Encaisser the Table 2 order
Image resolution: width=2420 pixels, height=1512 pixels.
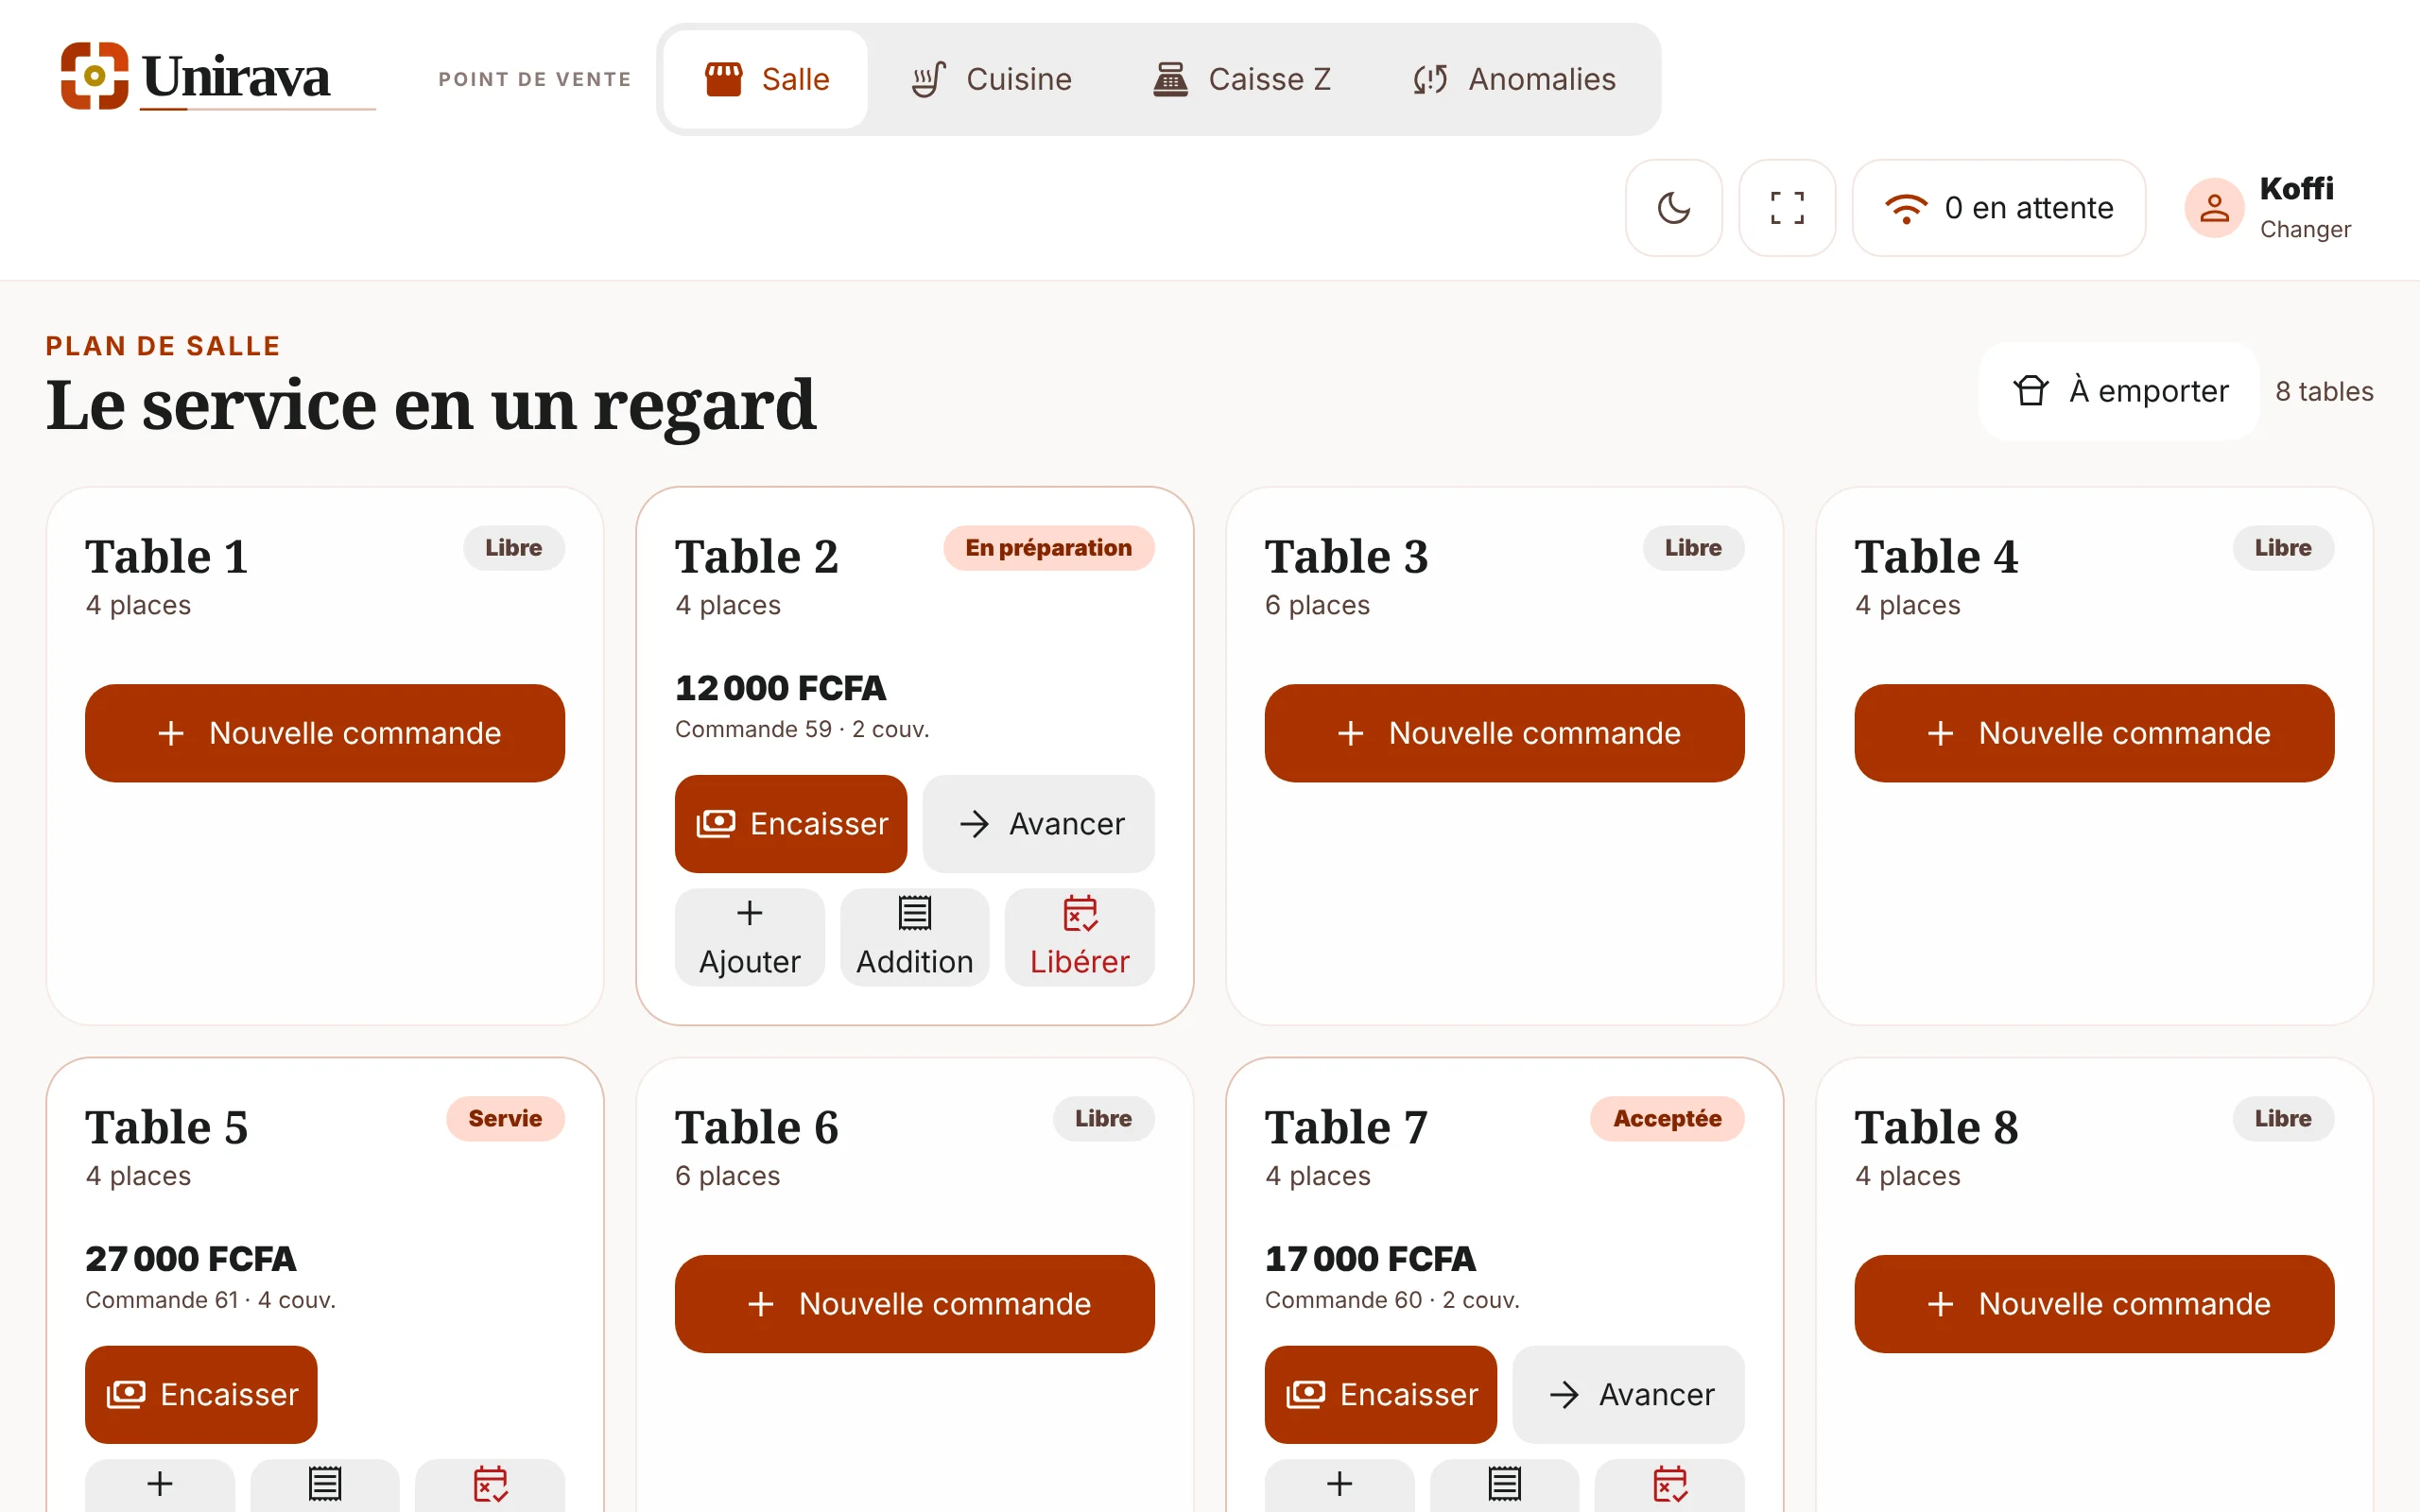coord(791,824)
